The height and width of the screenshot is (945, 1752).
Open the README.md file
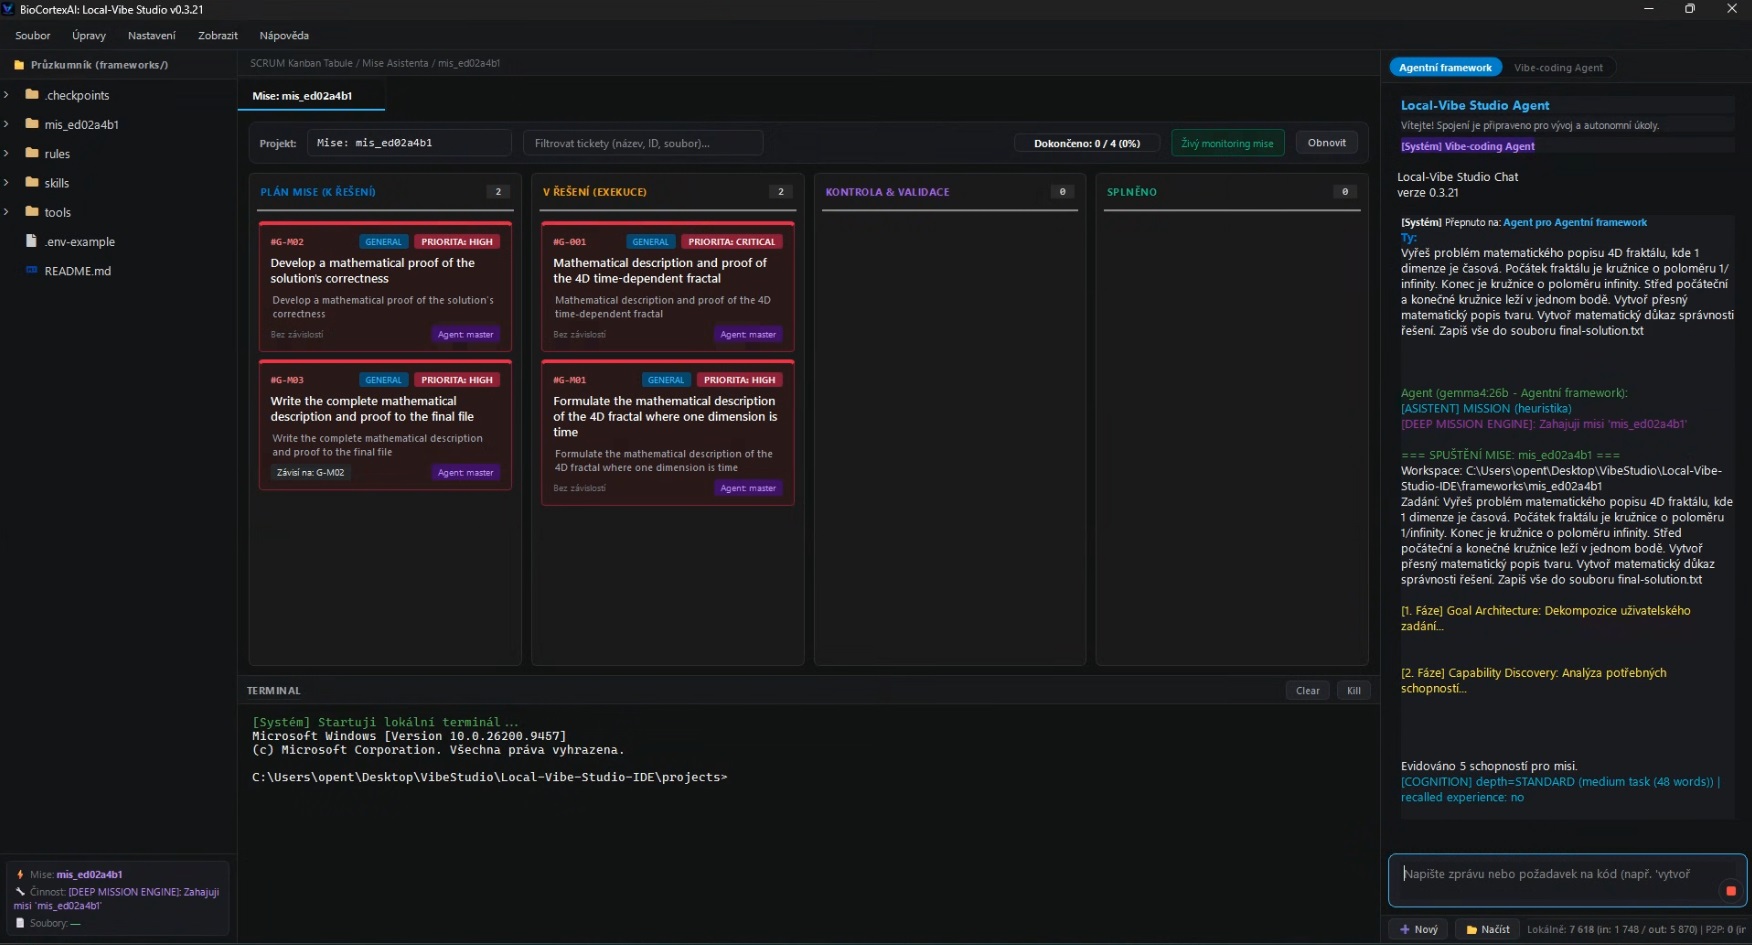[78, 271]
